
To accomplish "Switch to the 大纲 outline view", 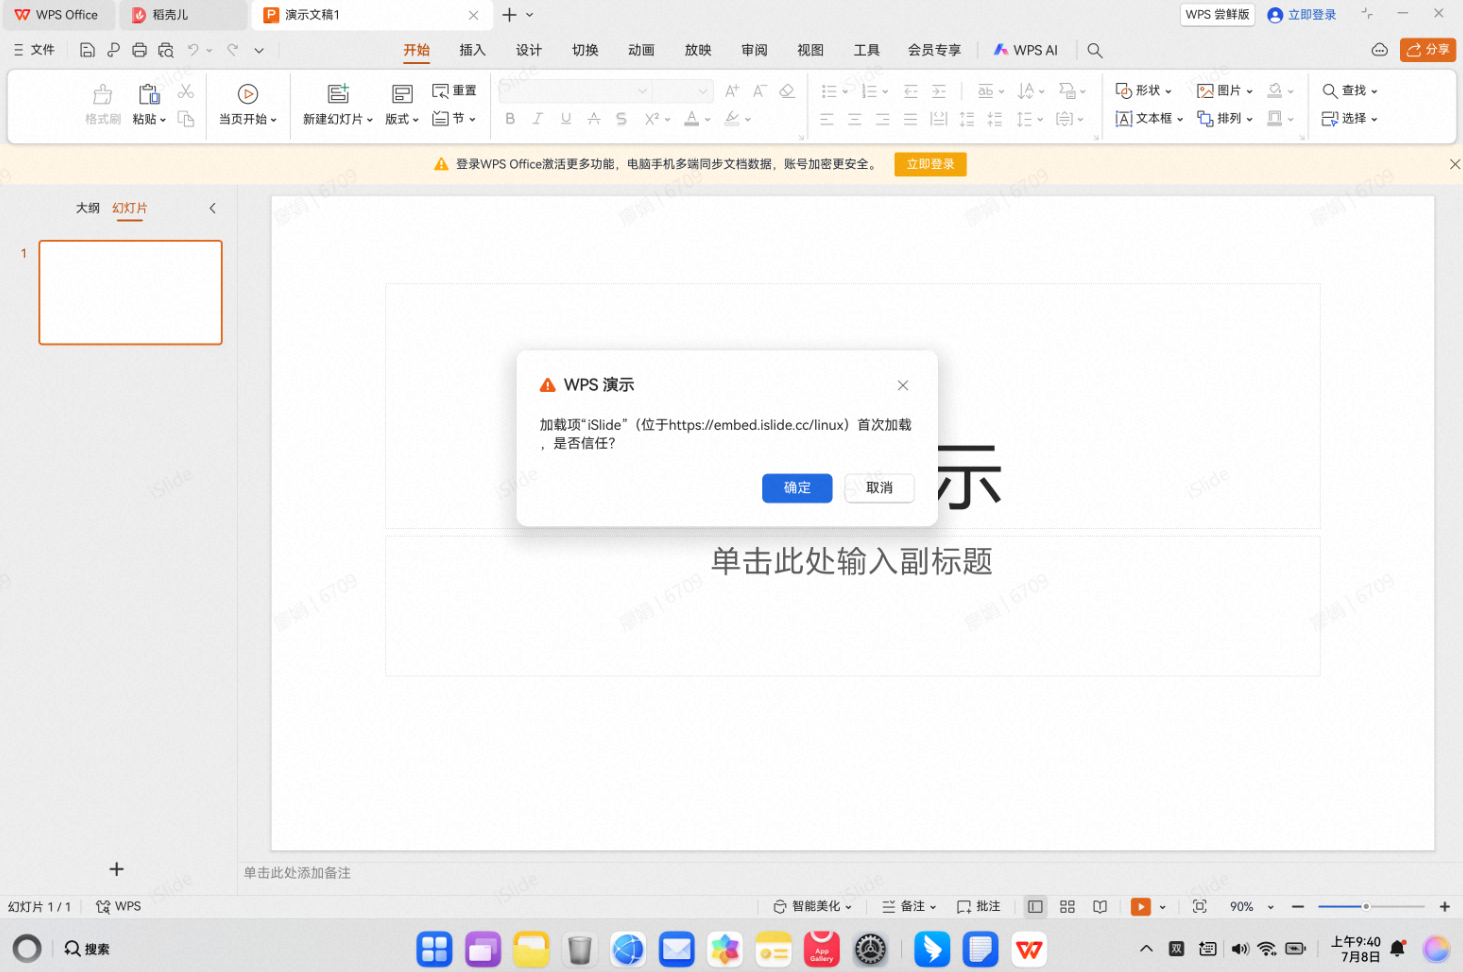I will [88, 208].
